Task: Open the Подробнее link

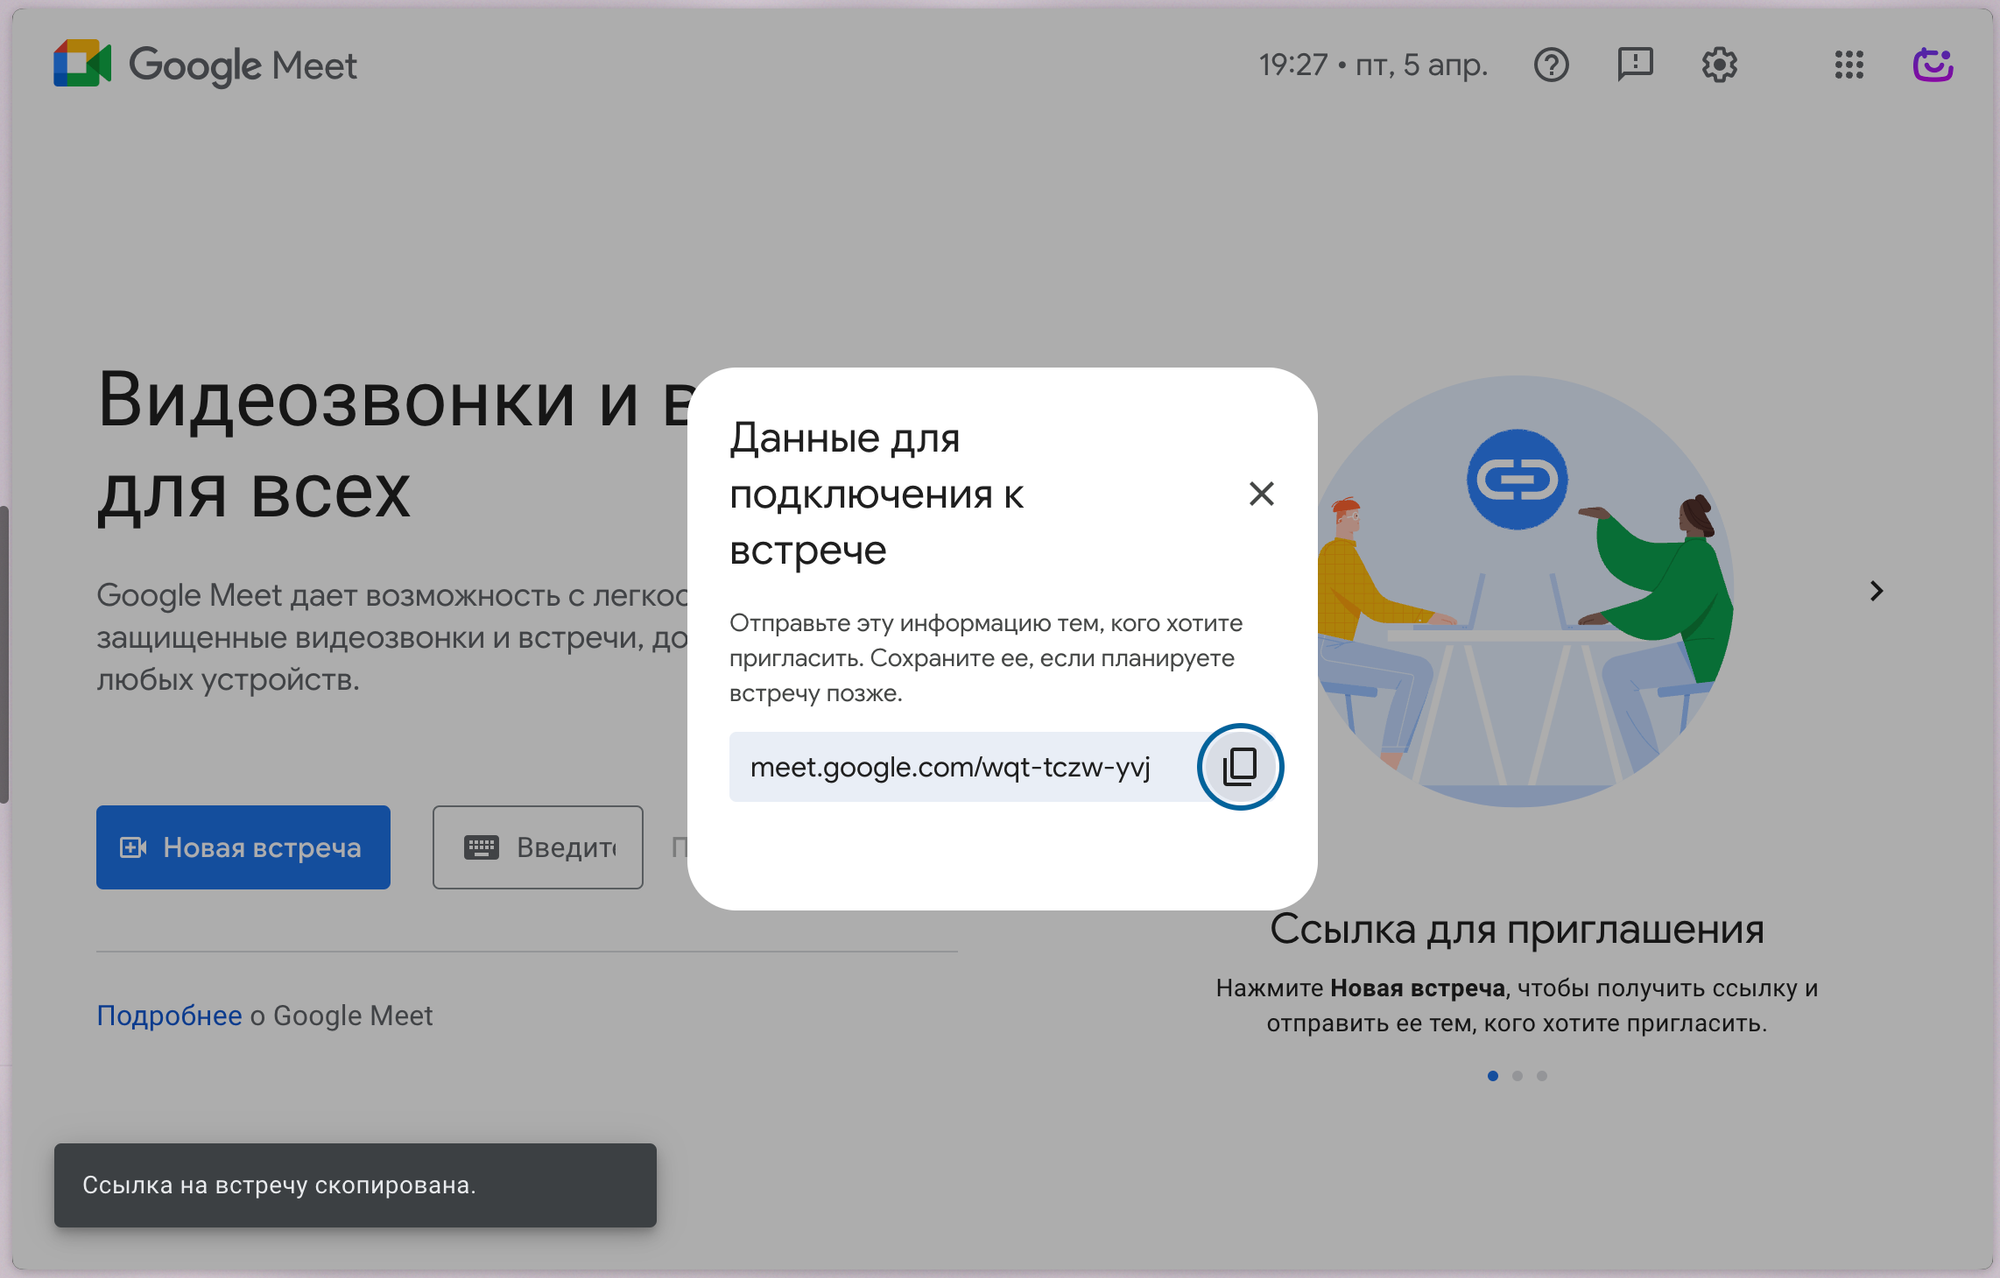Action: [x=169, y=1015]
